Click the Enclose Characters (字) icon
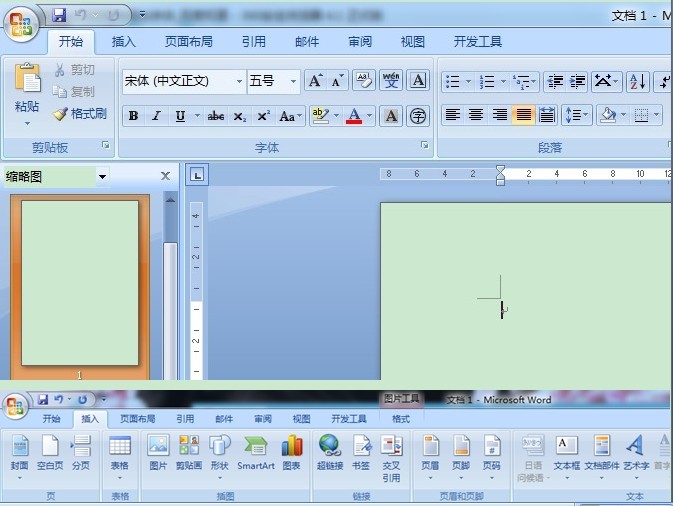Screen dimensions: 673x506 [x=418, y=116]
